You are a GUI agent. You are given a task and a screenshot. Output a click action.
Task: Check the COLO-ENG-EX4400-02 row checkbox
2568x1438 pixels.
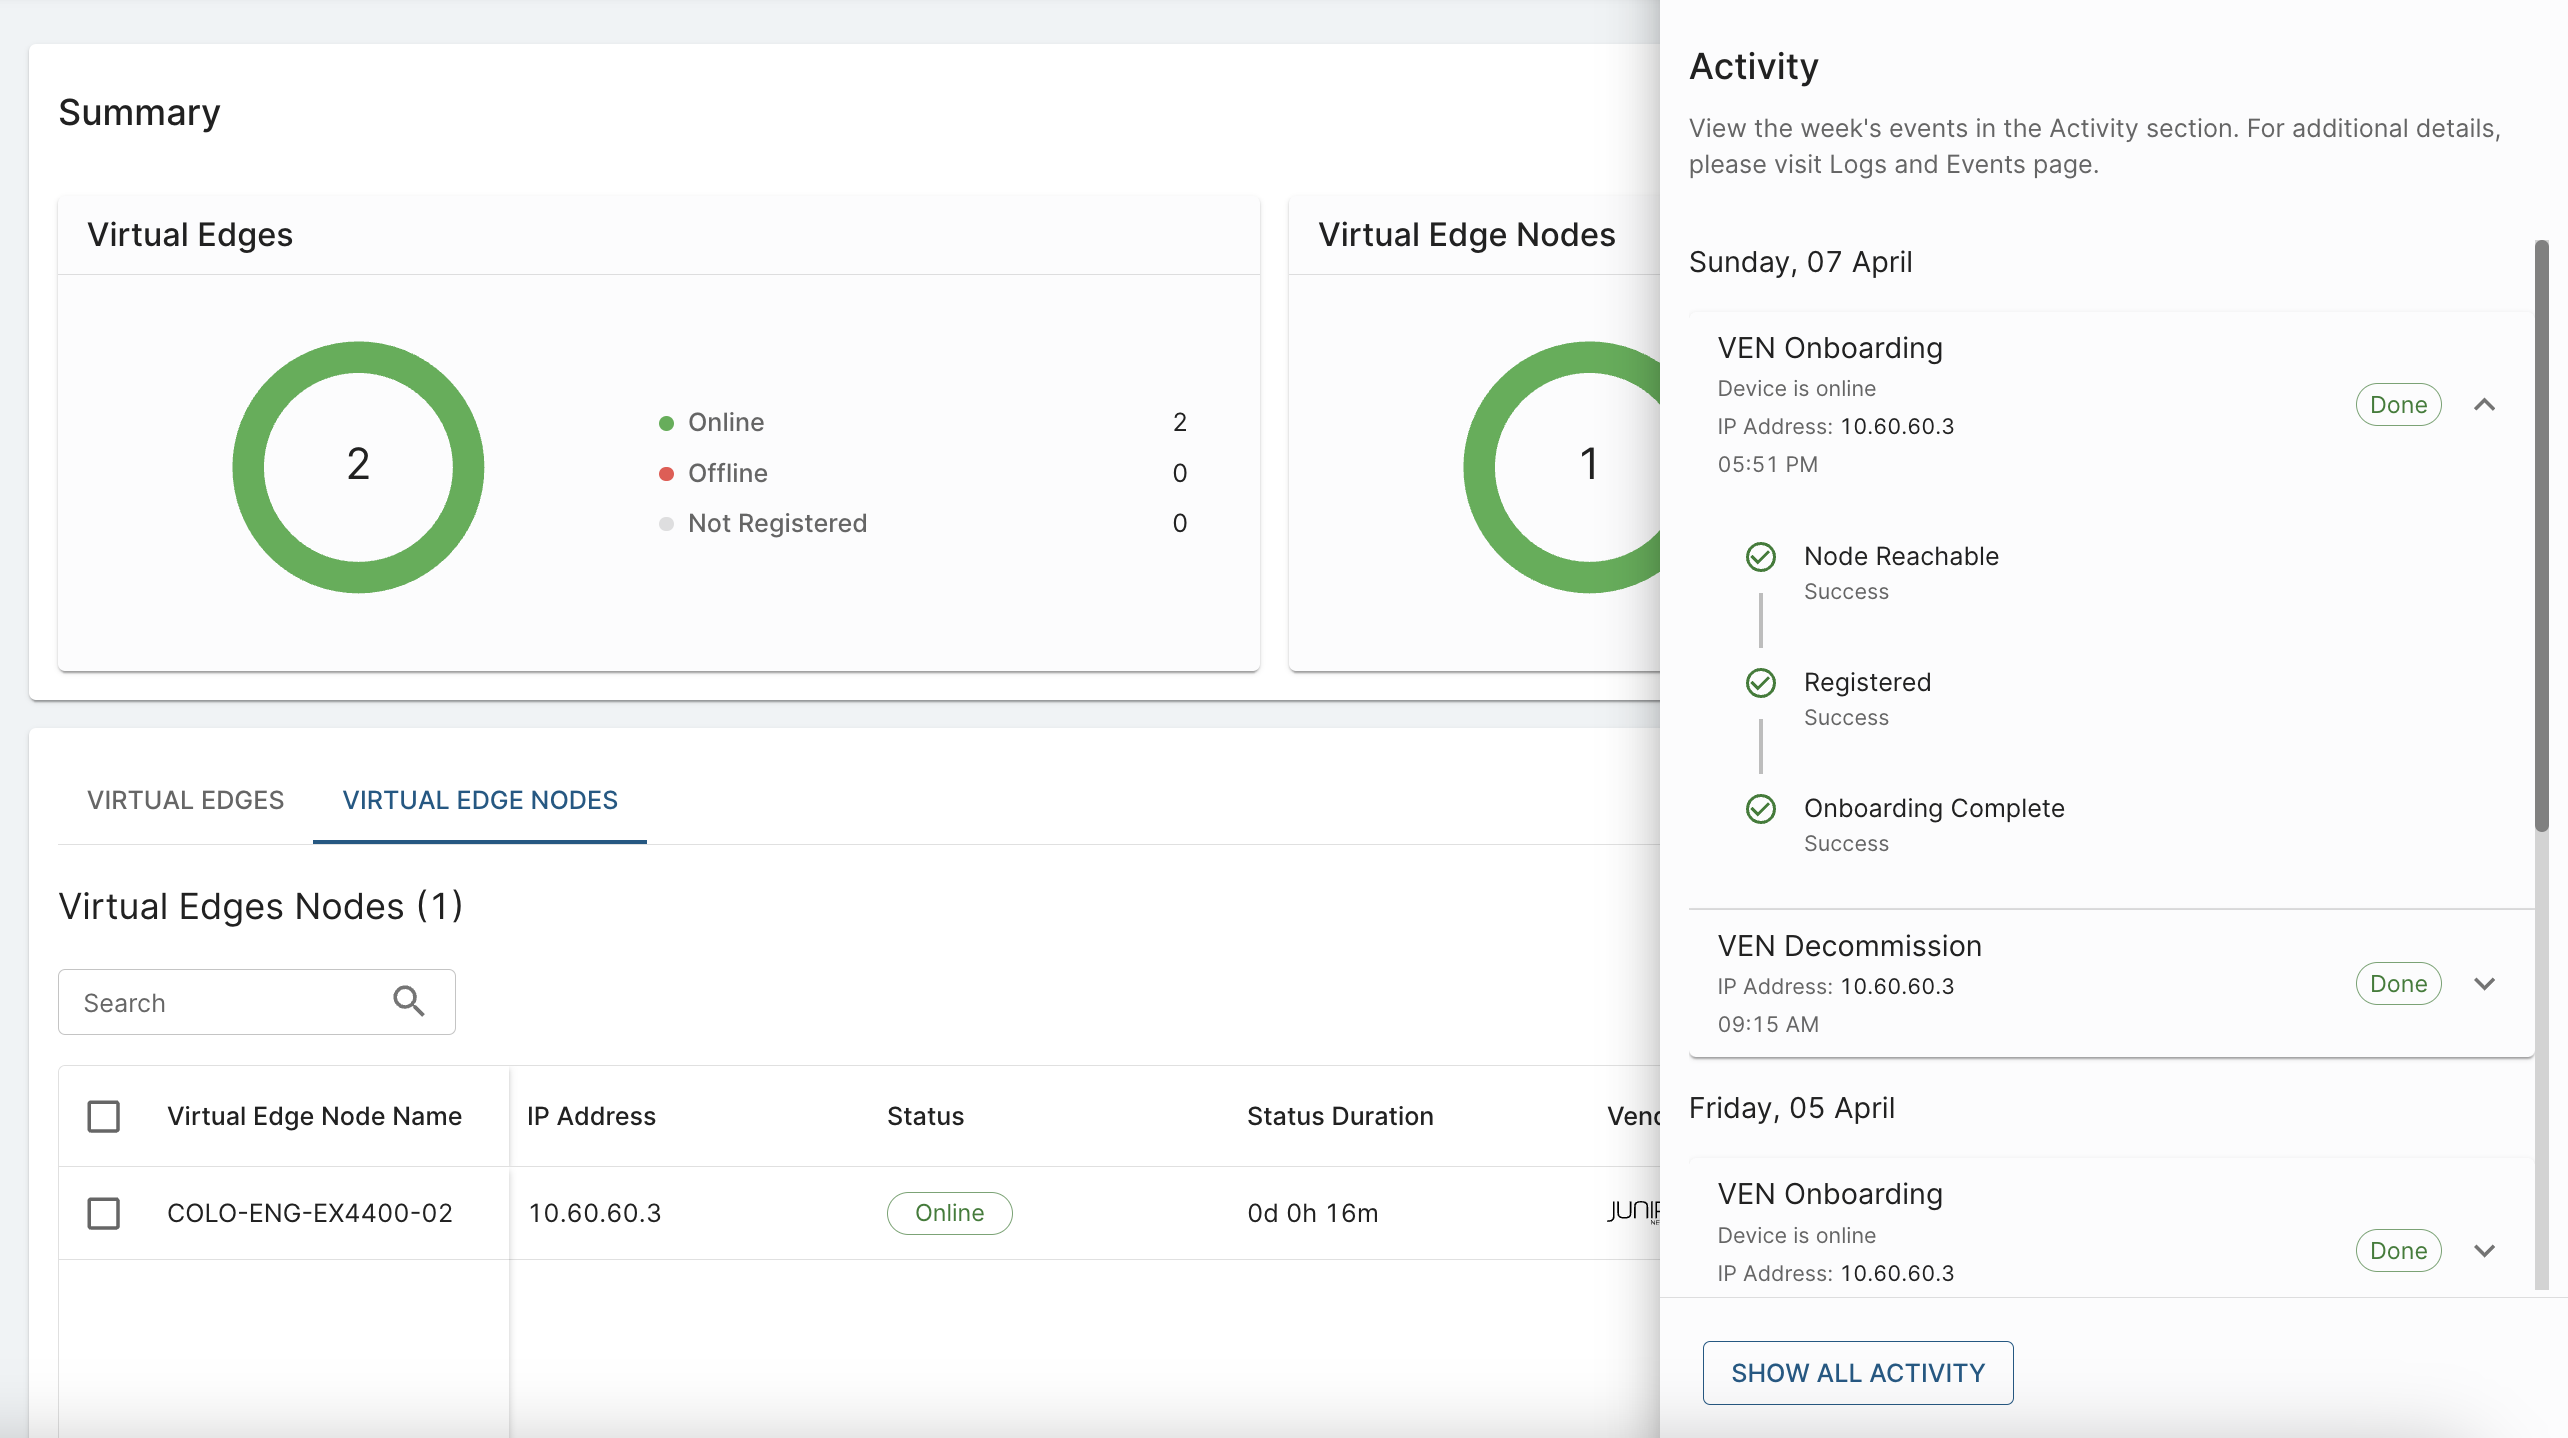(104, 1213)
